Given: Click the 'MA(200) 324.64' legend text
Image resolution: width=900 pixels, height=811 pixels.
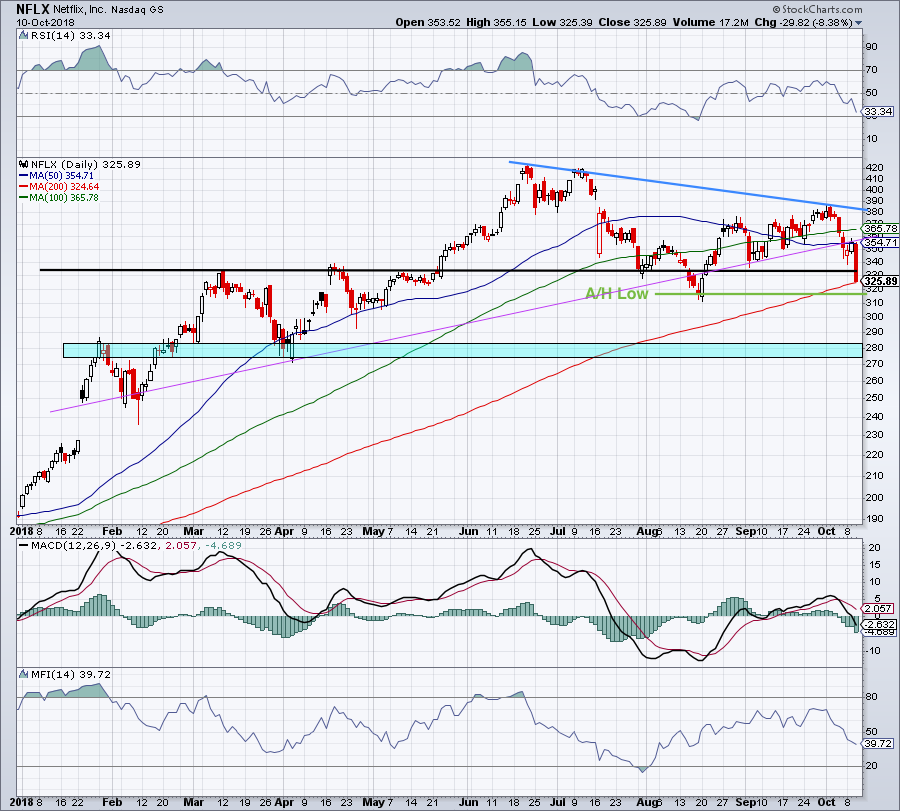Looking at the screenshot, I should pyautogui.click(x=64, y=187).
